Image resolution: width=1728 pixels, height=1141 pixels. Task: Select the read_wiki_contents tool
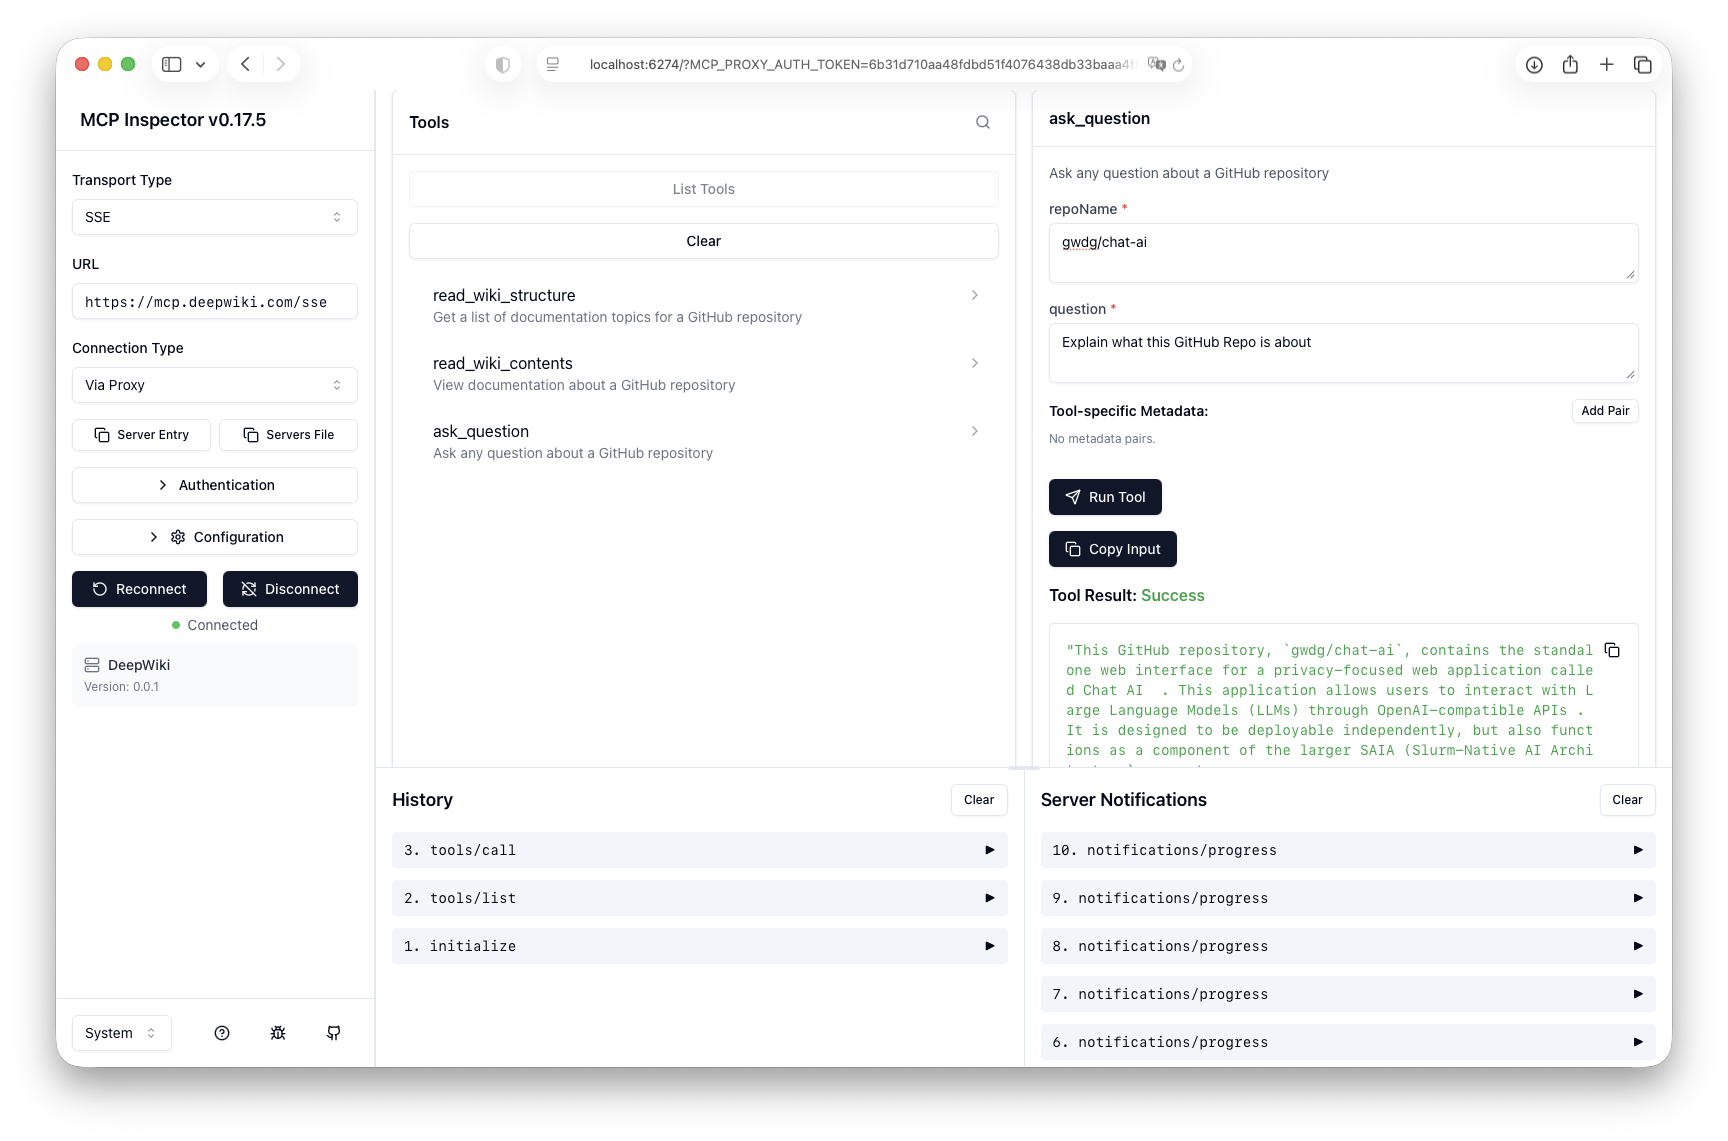coord(703,373)
